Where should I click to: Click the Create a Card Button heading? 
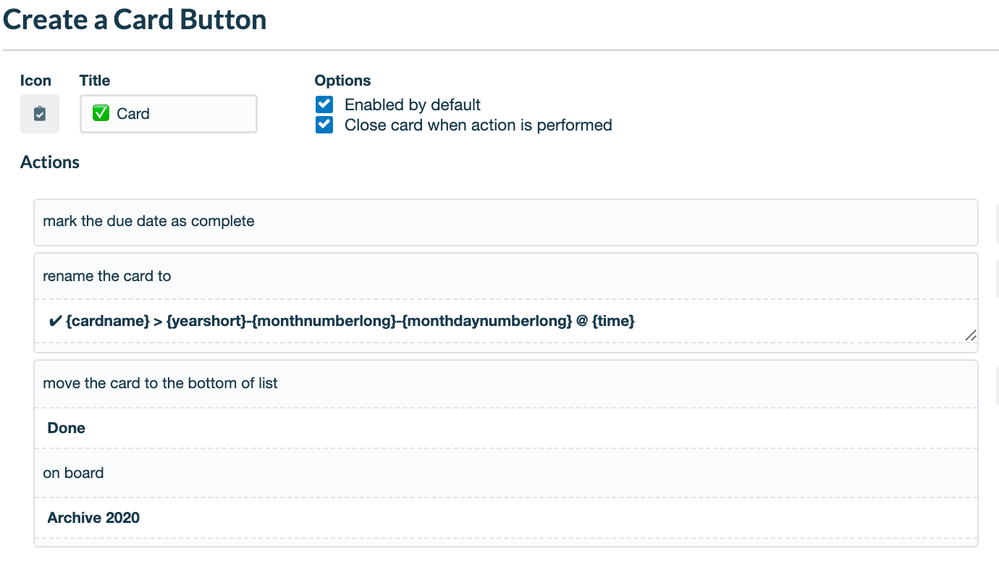tap(134, 19)
